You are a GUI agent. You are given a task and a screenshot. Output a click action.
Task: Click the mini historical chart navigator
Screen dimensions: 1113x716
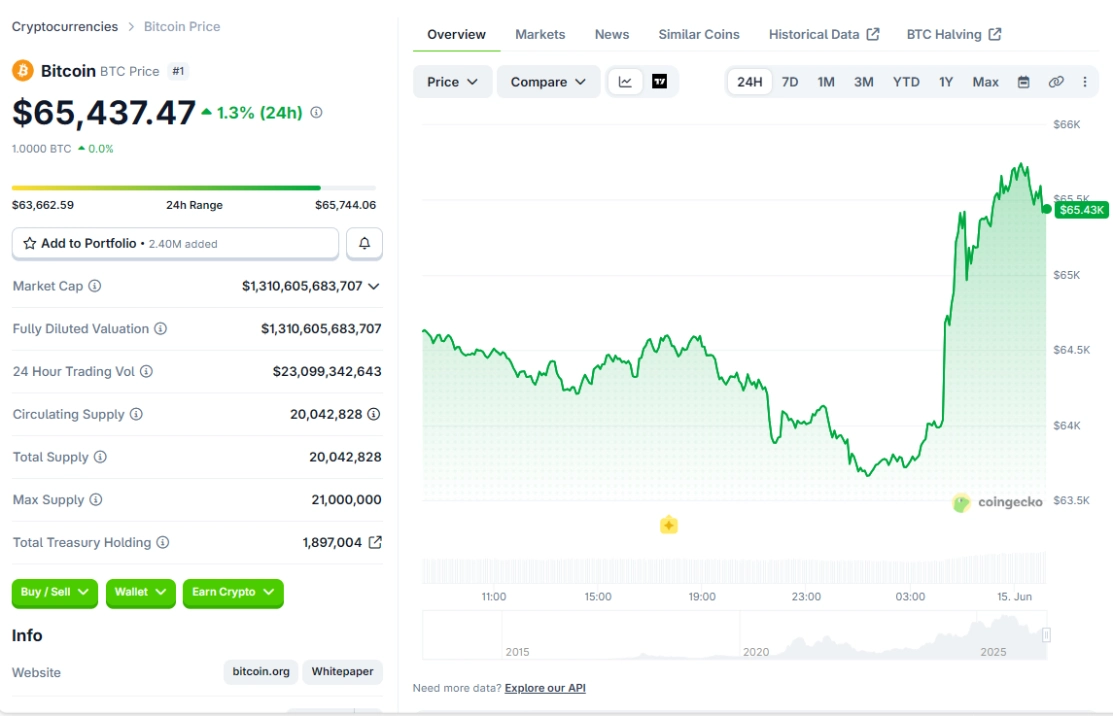point(735,635)
